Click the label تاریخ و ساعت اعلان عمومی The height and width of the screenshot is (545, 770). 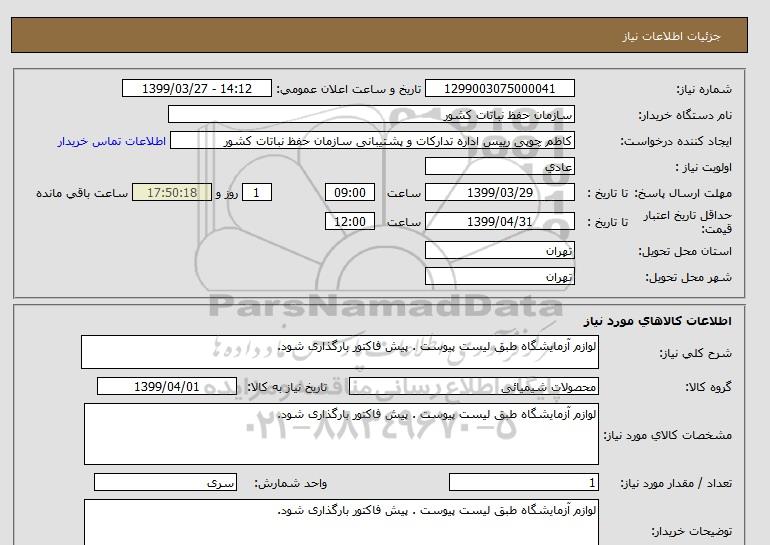click(349, 89)
